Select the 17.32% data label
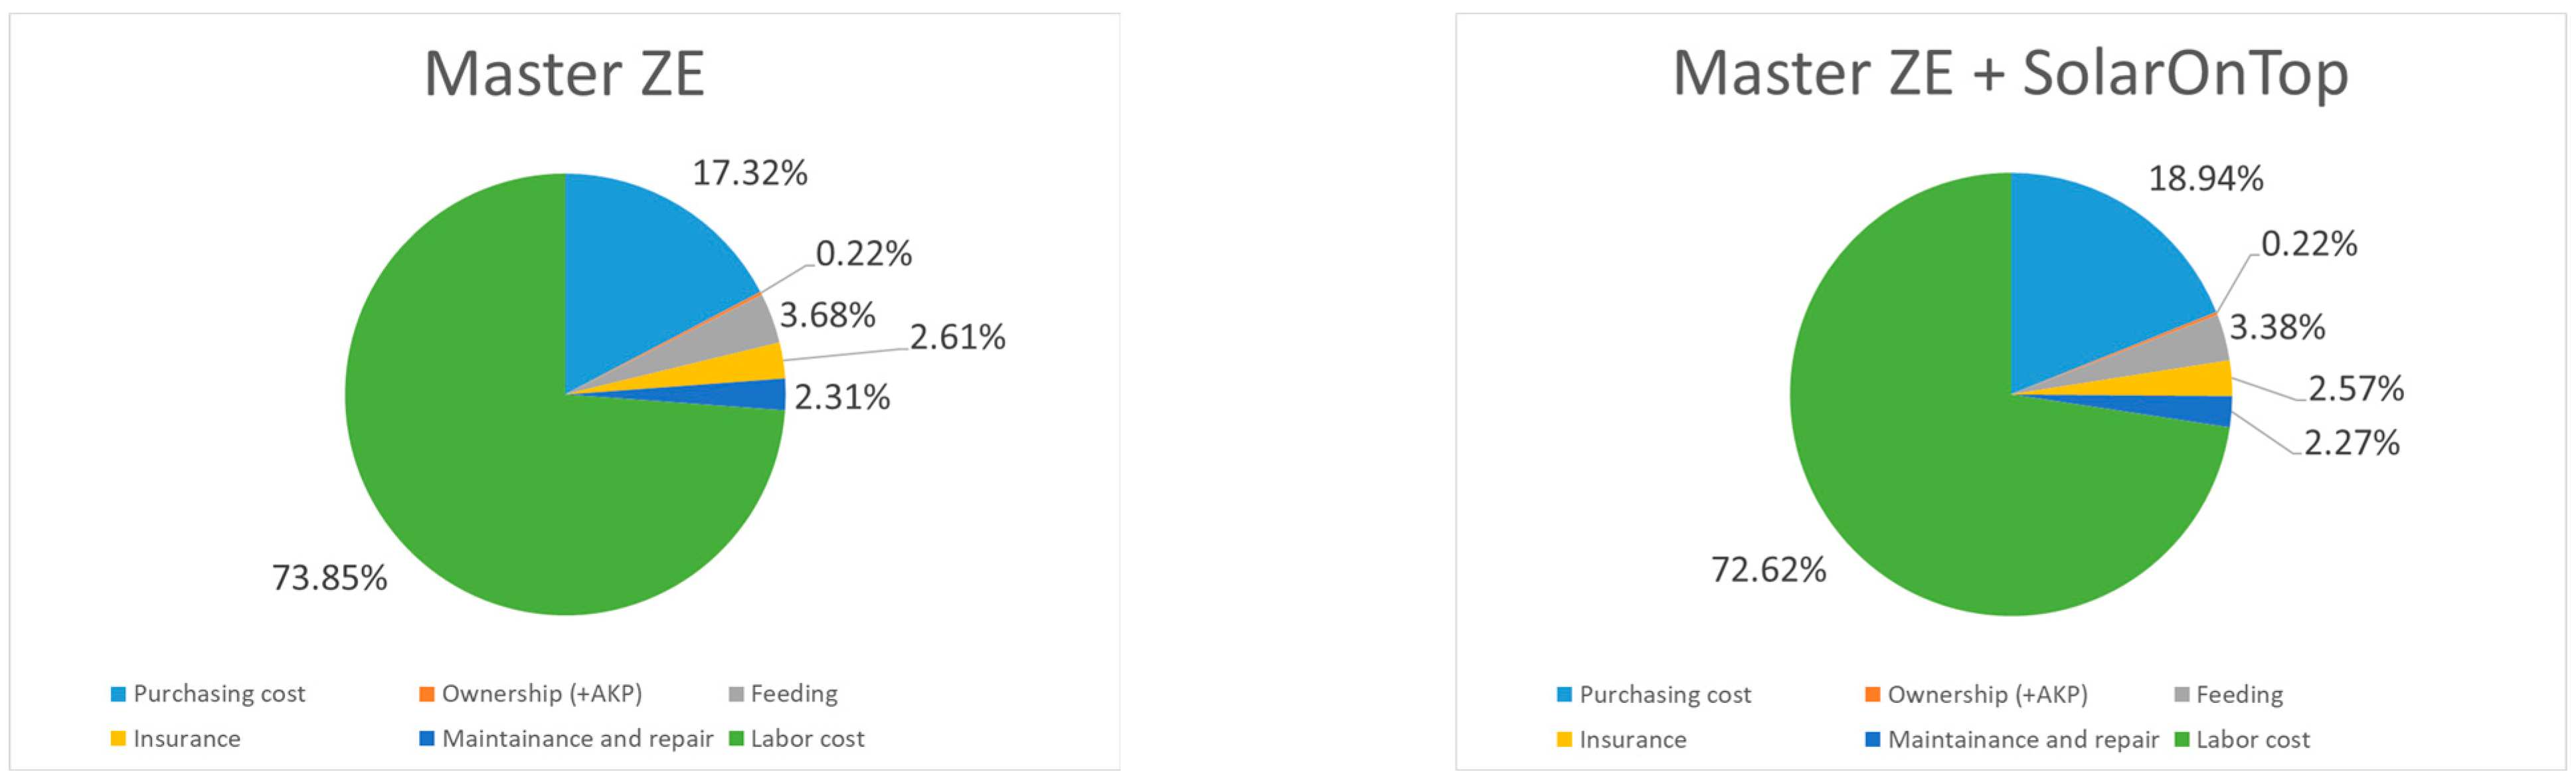This screenshot has height=780, width=2576. pos(750,173)
